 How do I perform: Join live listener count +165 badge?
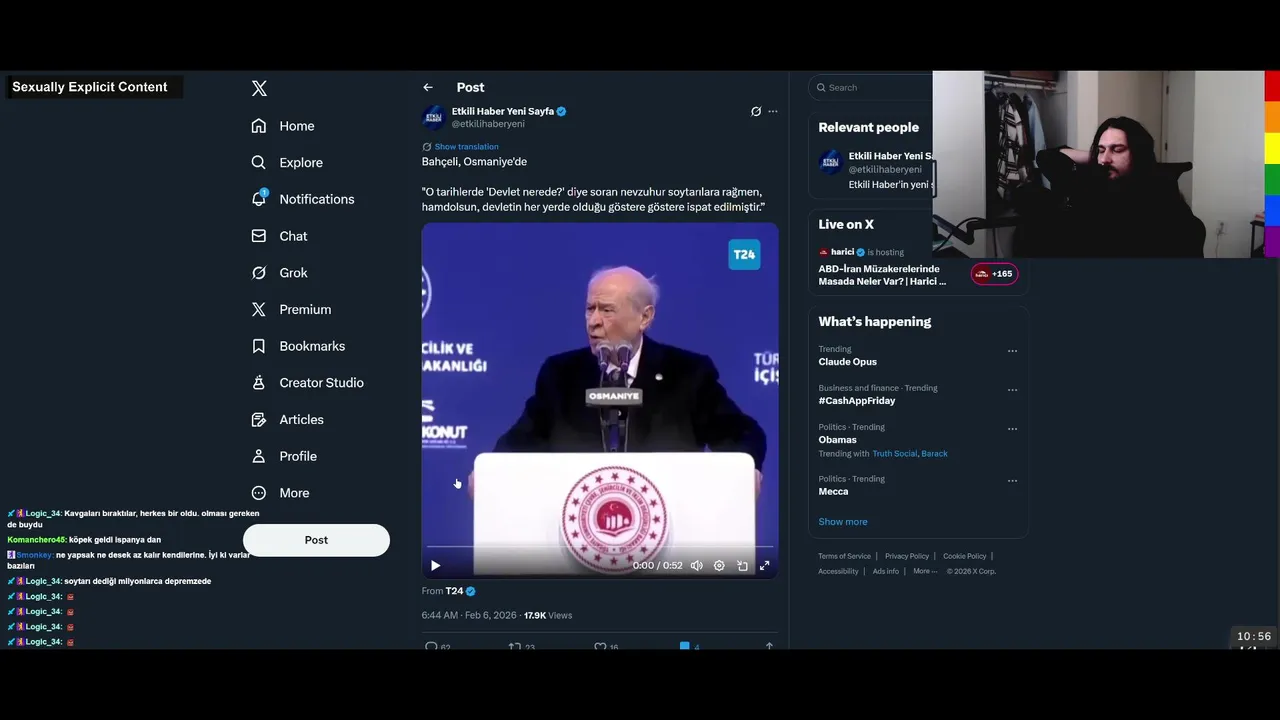(994, 274)
